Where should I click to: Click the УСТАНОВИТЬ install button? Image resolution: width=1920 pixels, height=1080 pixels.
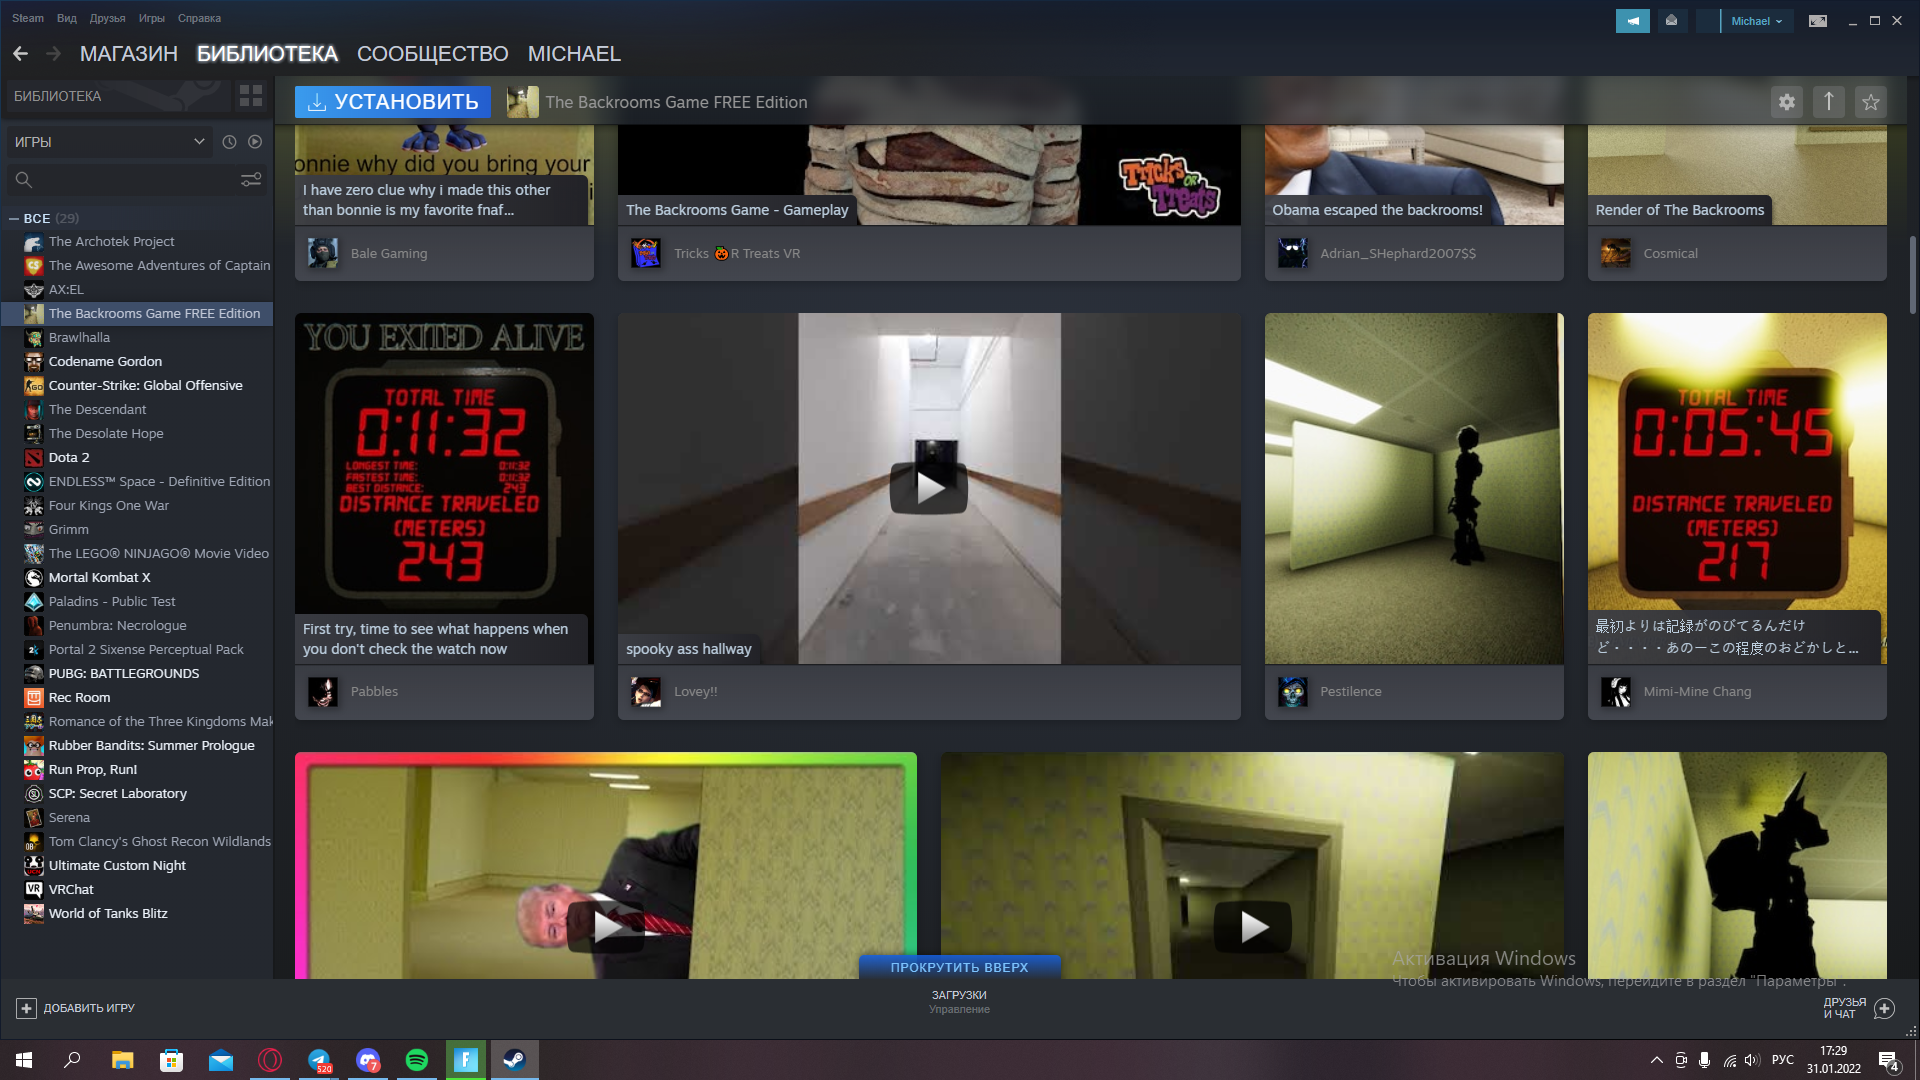[x=393, y=102]
